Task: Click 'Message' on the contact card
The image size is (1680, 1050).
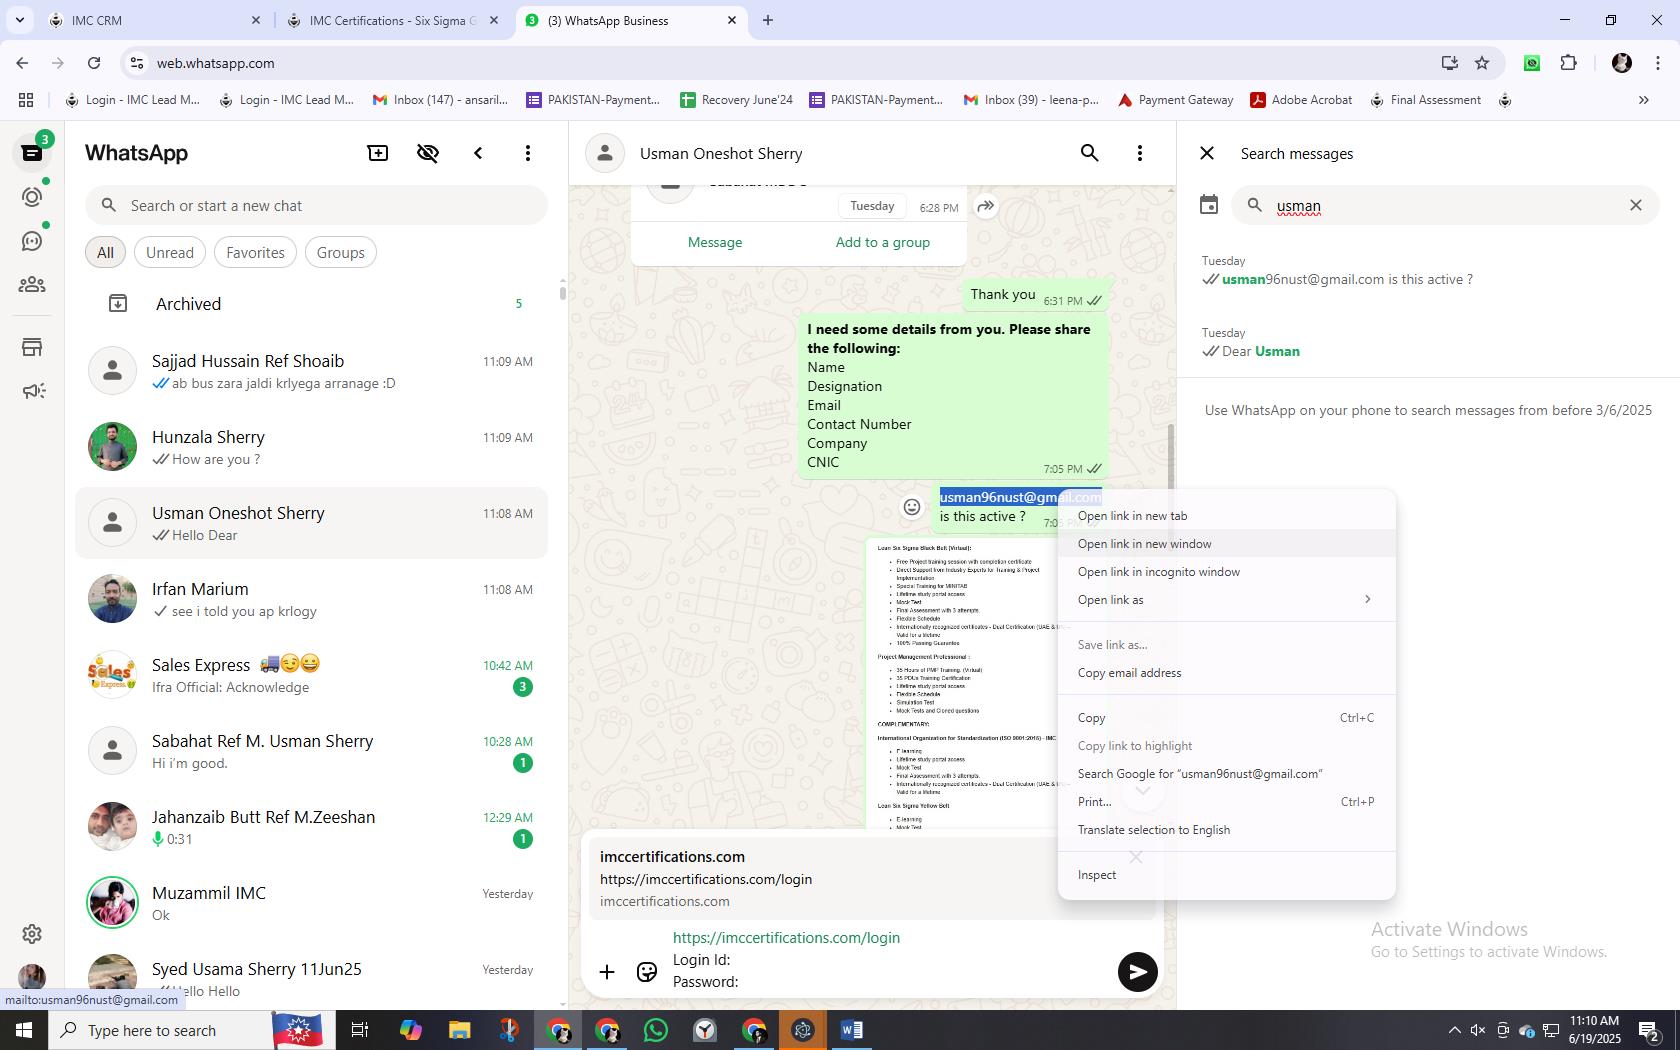Action: pyautogui.click(x=715, y=242)
